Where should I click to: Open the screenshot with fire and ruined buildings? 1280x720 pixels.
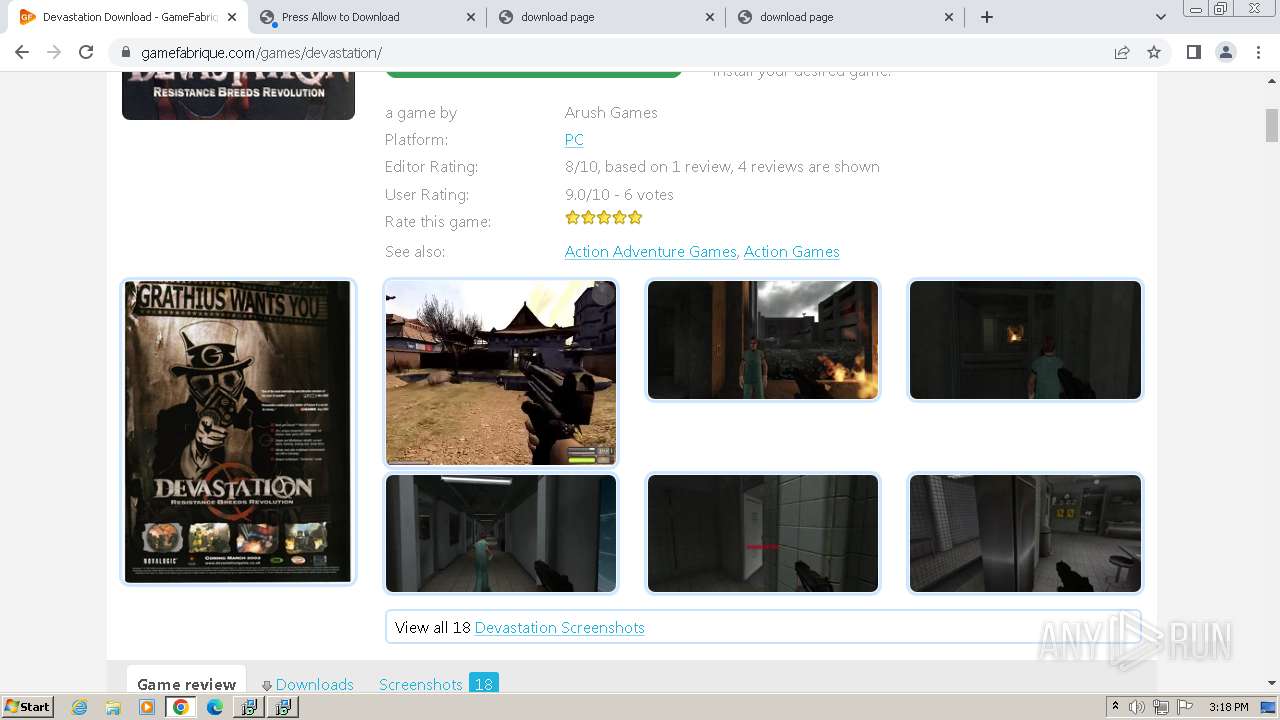763,339
